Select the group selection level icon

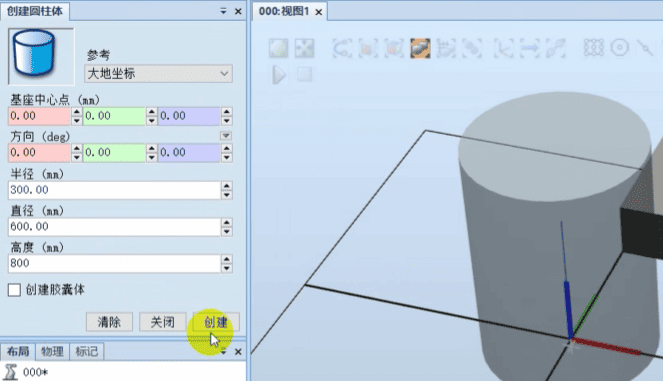click(472, 48)
